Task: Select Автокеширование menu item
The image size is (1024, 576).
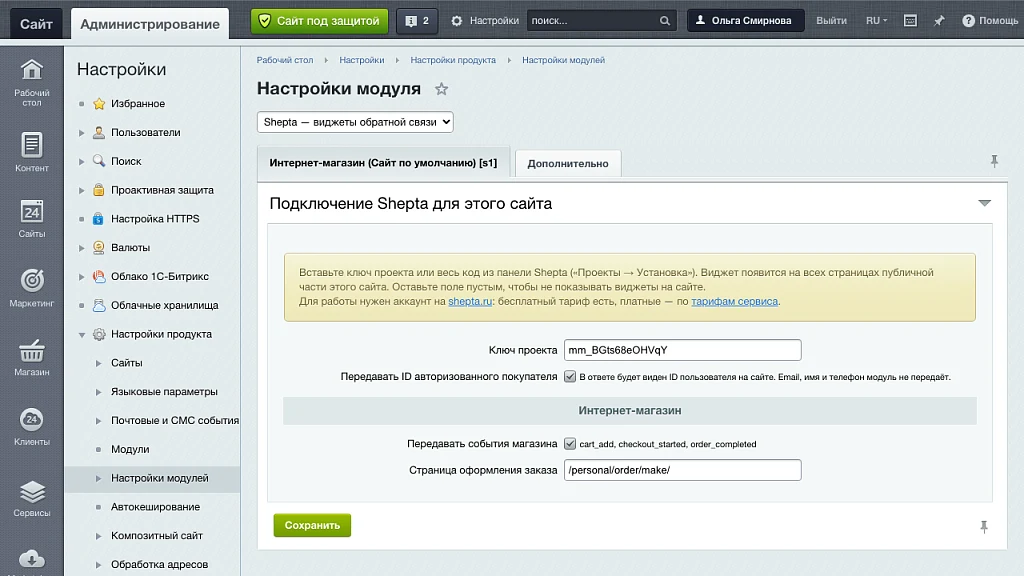Action: [x=155, y=507]
